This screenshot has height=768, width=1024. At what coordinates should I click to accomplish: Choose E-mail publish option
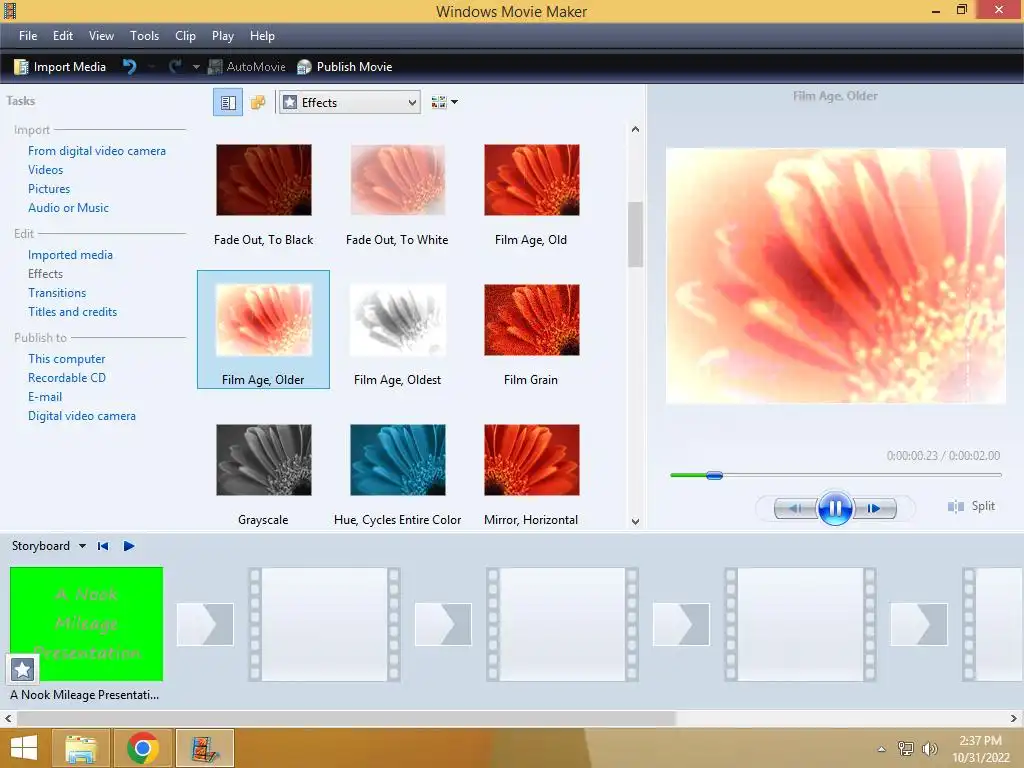[45, 397]
